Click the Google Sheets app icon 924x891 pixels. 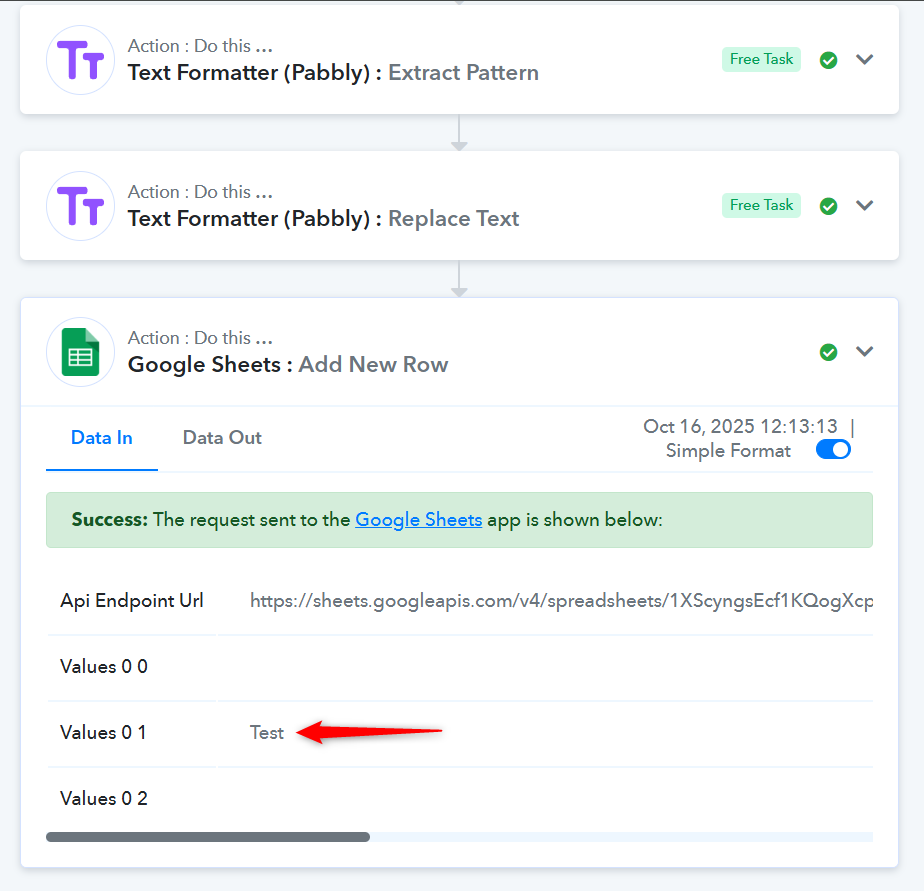point(80,352)
